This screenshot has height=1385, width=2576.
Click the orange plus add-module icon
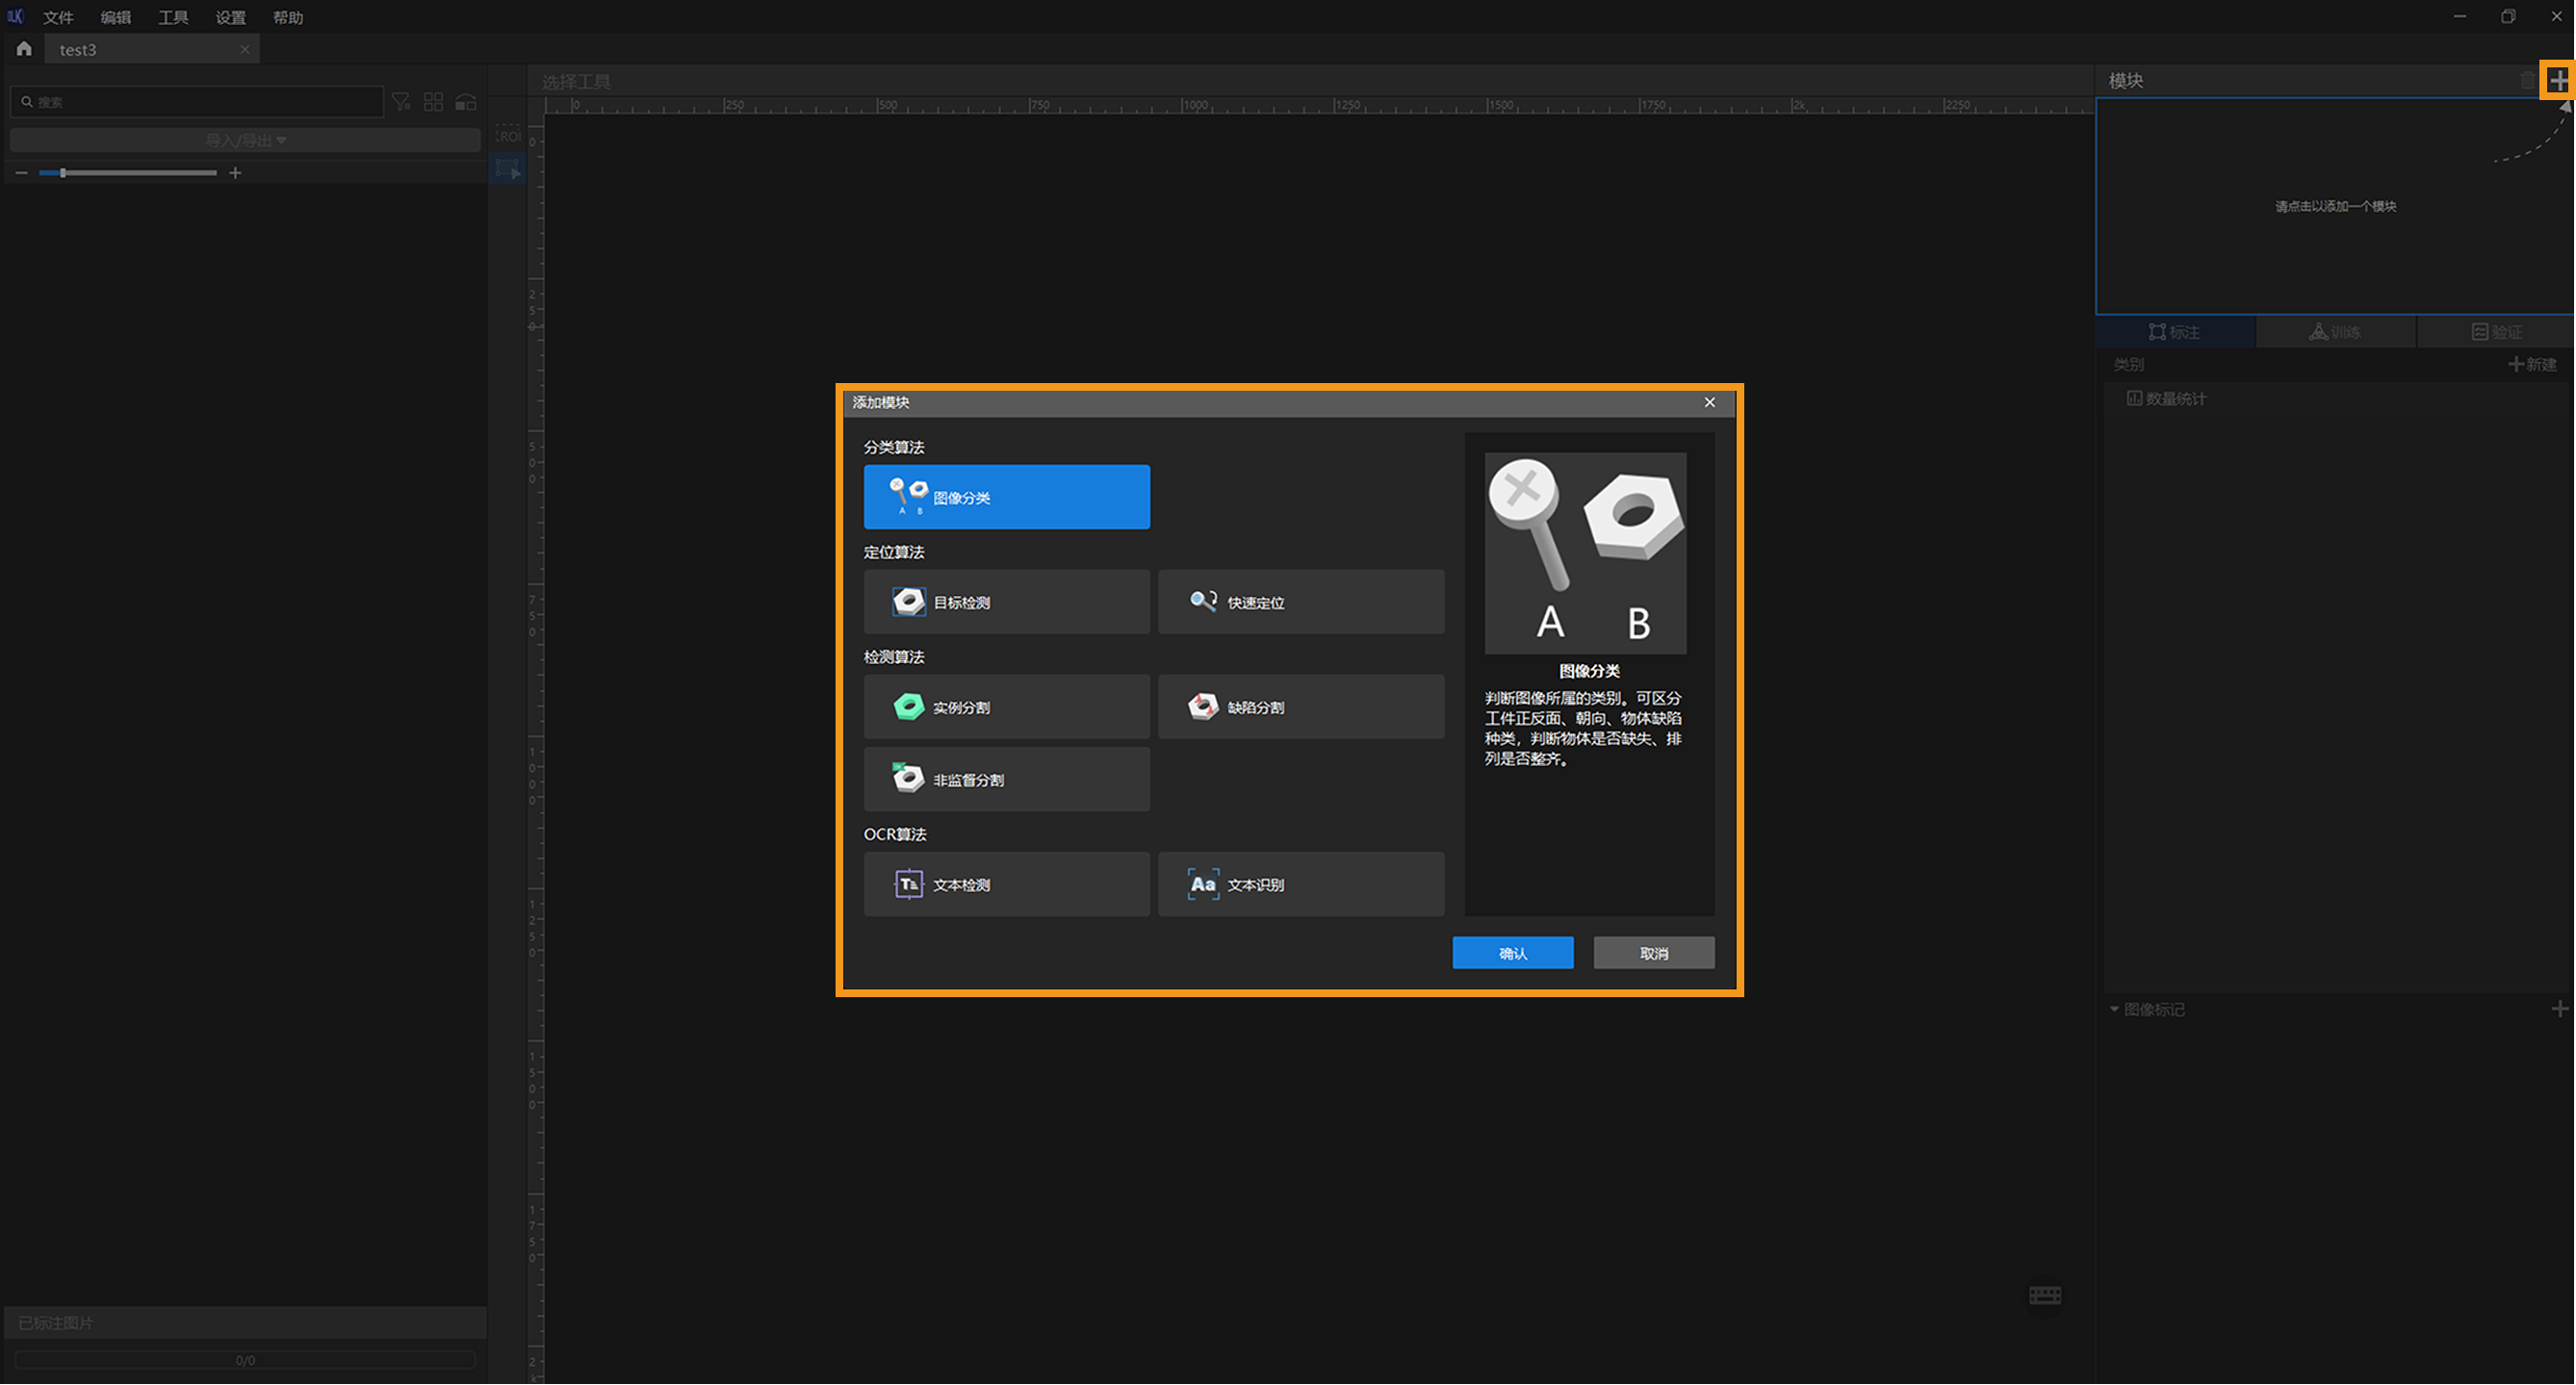click(x=2557, y=80)
